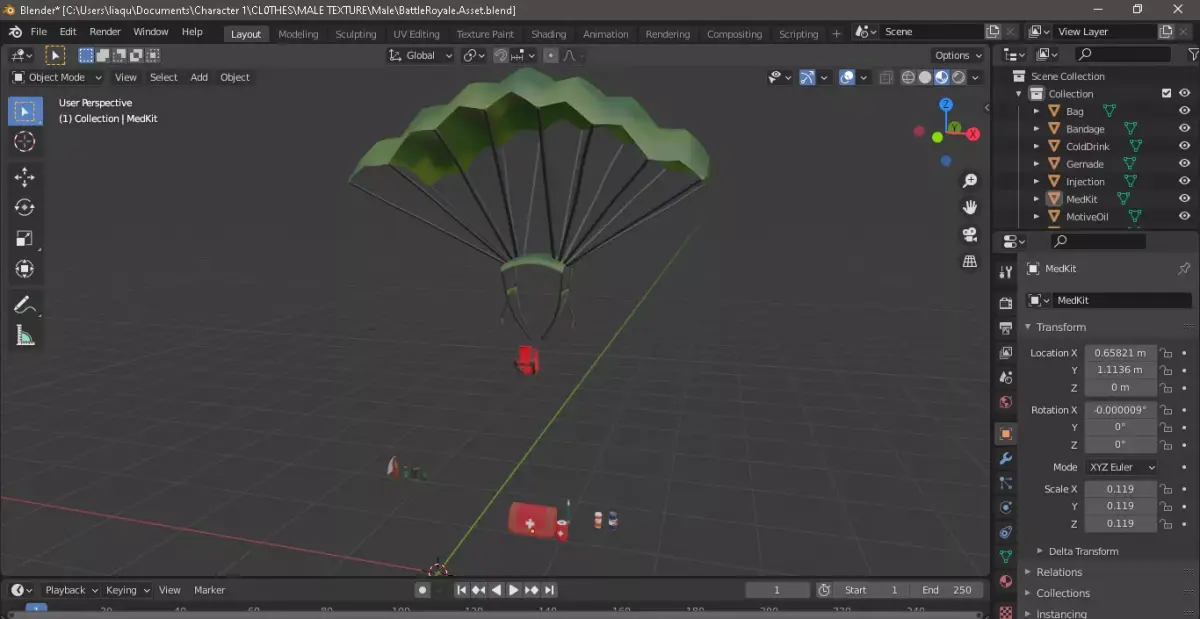Viewport: 1200px width, 619px height.
Task: Select the Annotate tool
Action: [x=25, y=305]
